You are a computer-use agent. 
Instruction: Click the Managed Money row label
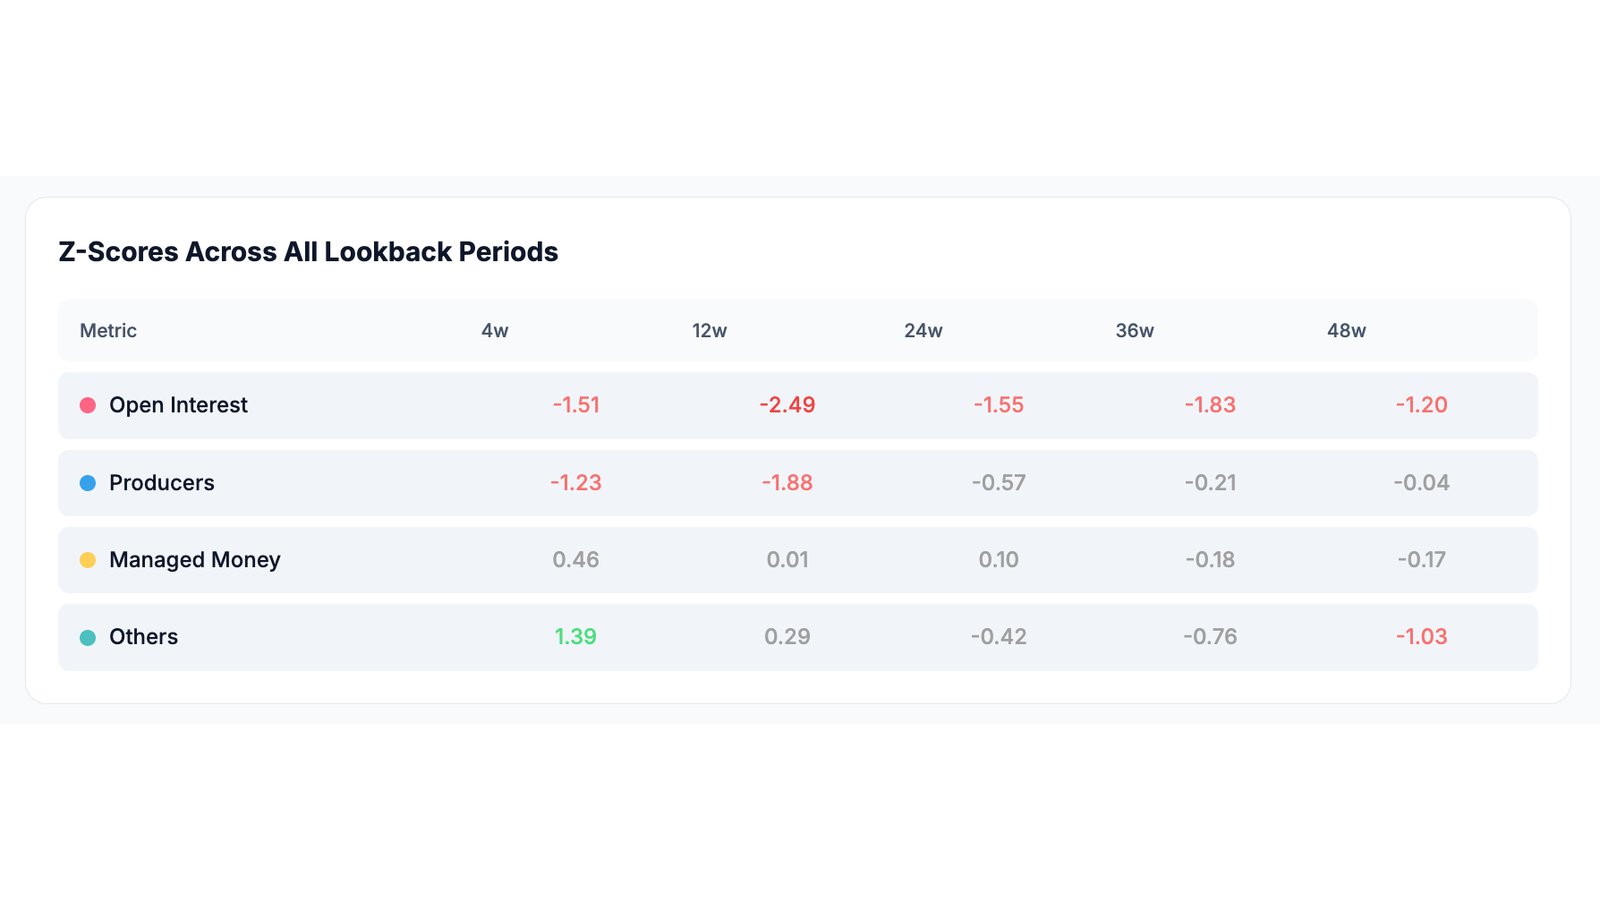195,560
